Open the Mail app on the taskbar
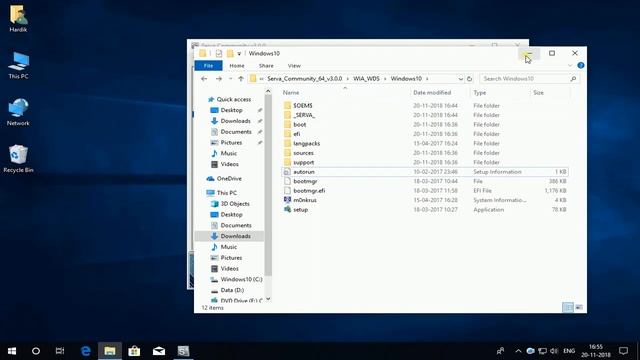Screen dimensions: 640x360 [159, 351]
